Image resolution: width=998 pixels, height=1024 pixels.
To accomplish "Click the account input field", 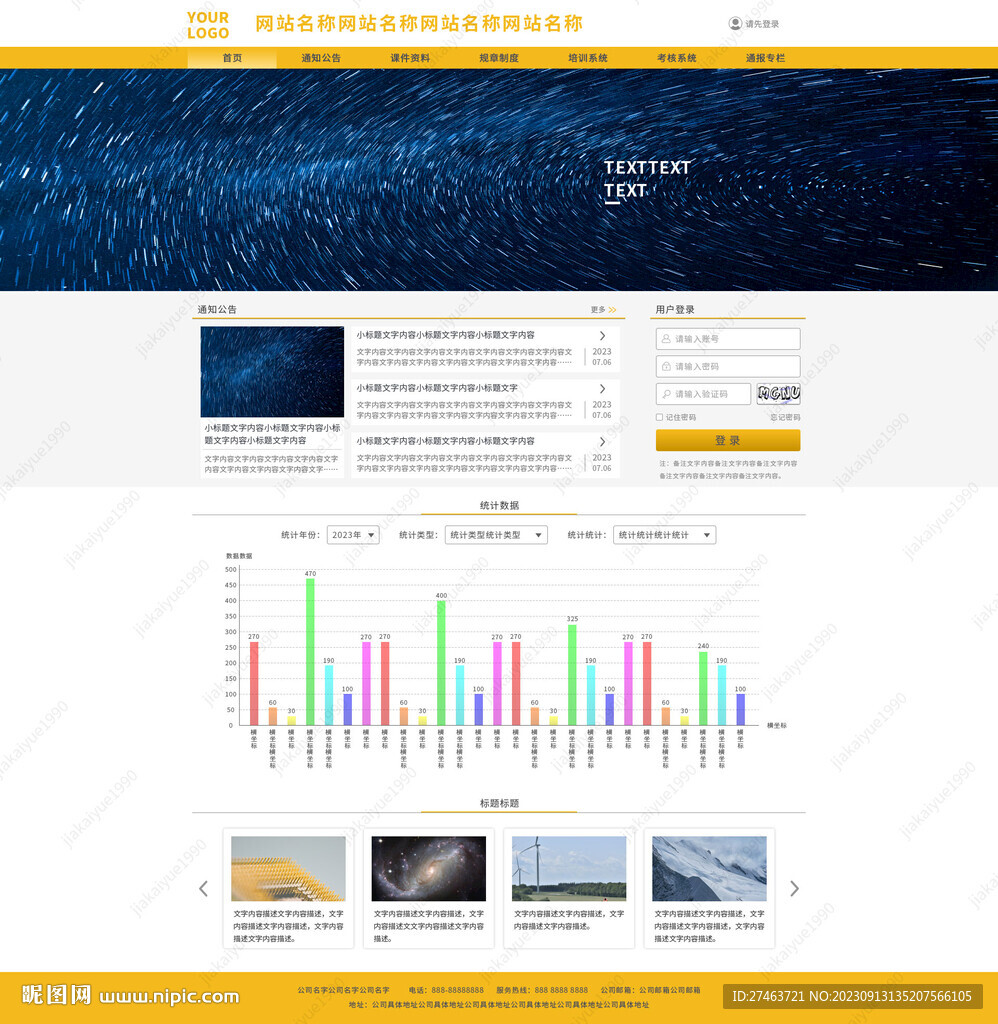I will [x=728, y=339].
